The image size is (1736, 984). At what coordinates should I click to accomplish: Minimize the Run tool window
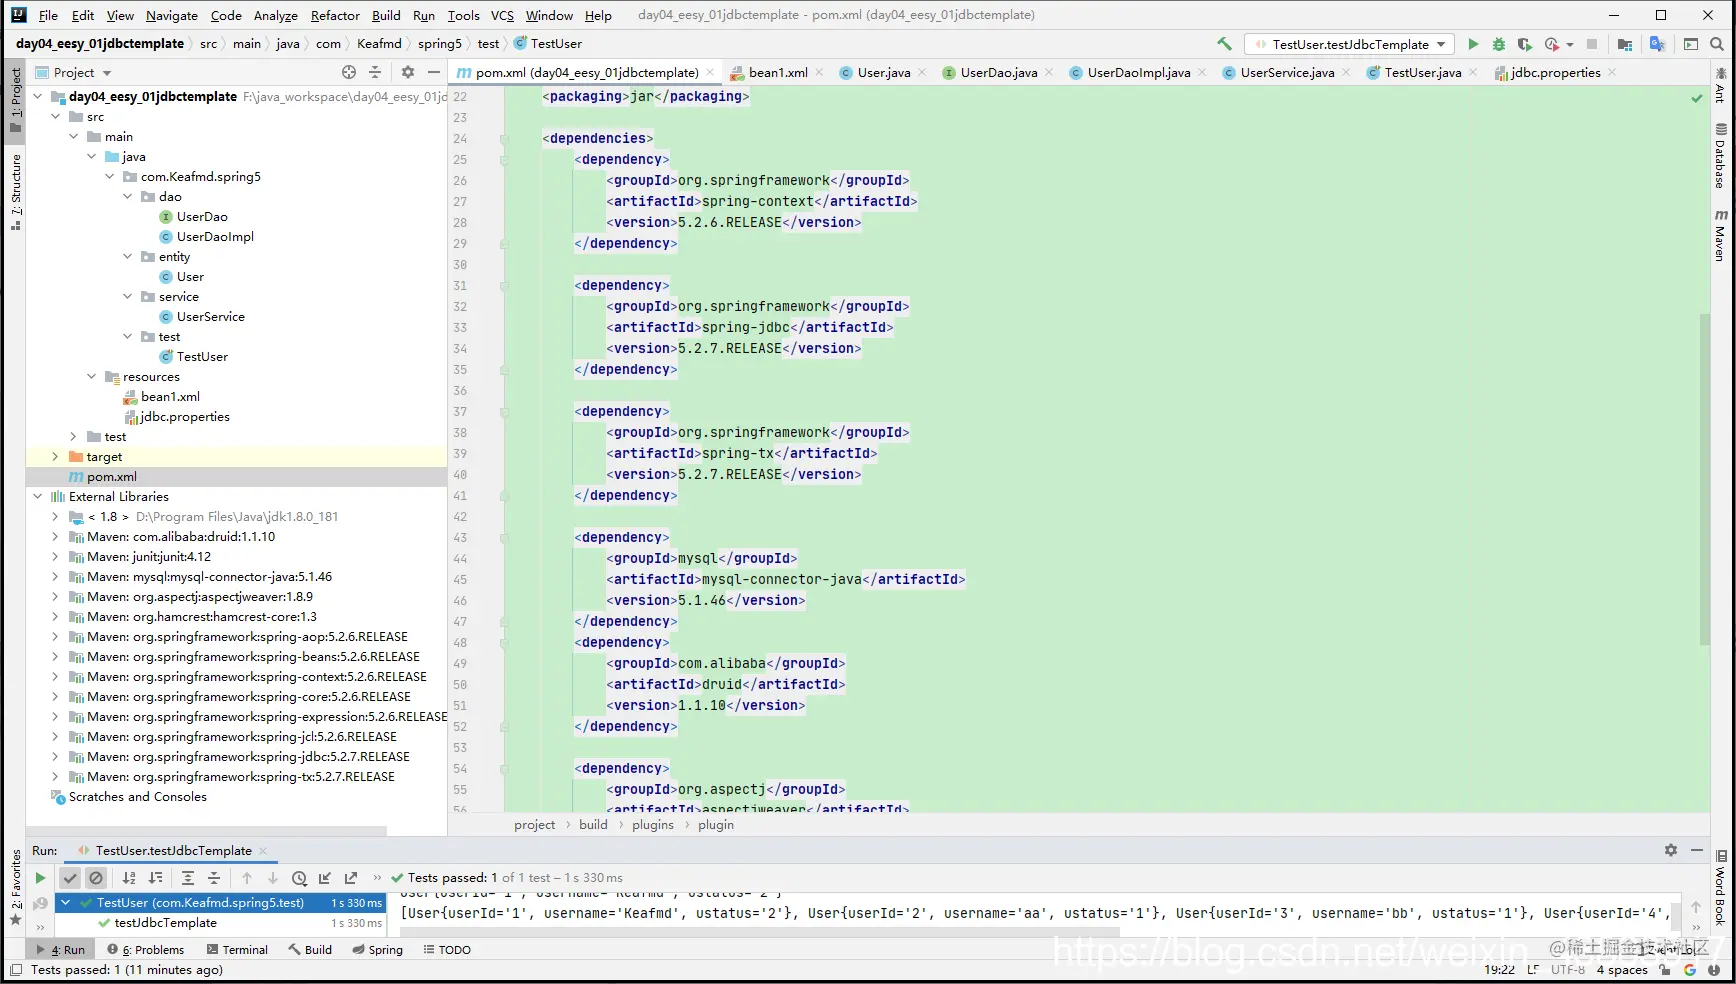pyautogui.click(x=1697, y=850)
